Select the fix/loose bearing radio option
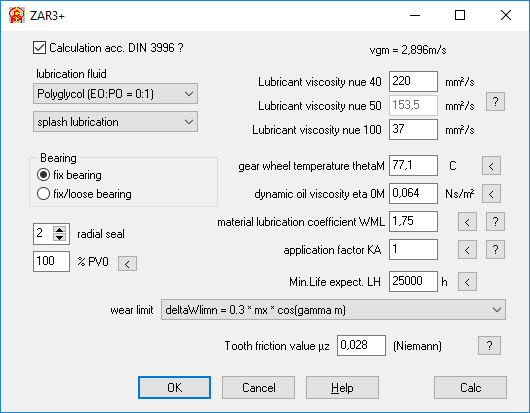The width and height of the screenshot is (530, 413). coord(43,194)
